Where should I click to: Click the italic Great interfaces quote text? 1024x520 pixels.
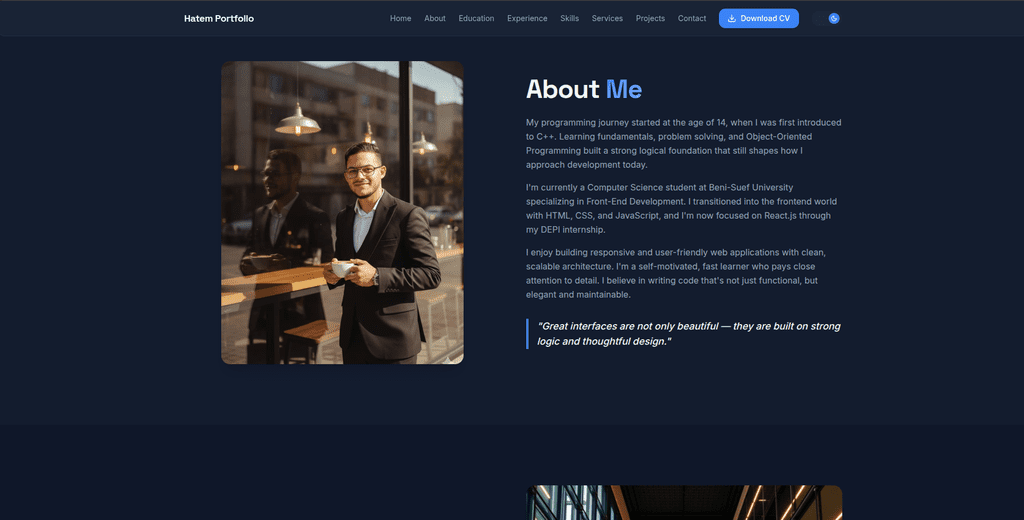(689, 333)
